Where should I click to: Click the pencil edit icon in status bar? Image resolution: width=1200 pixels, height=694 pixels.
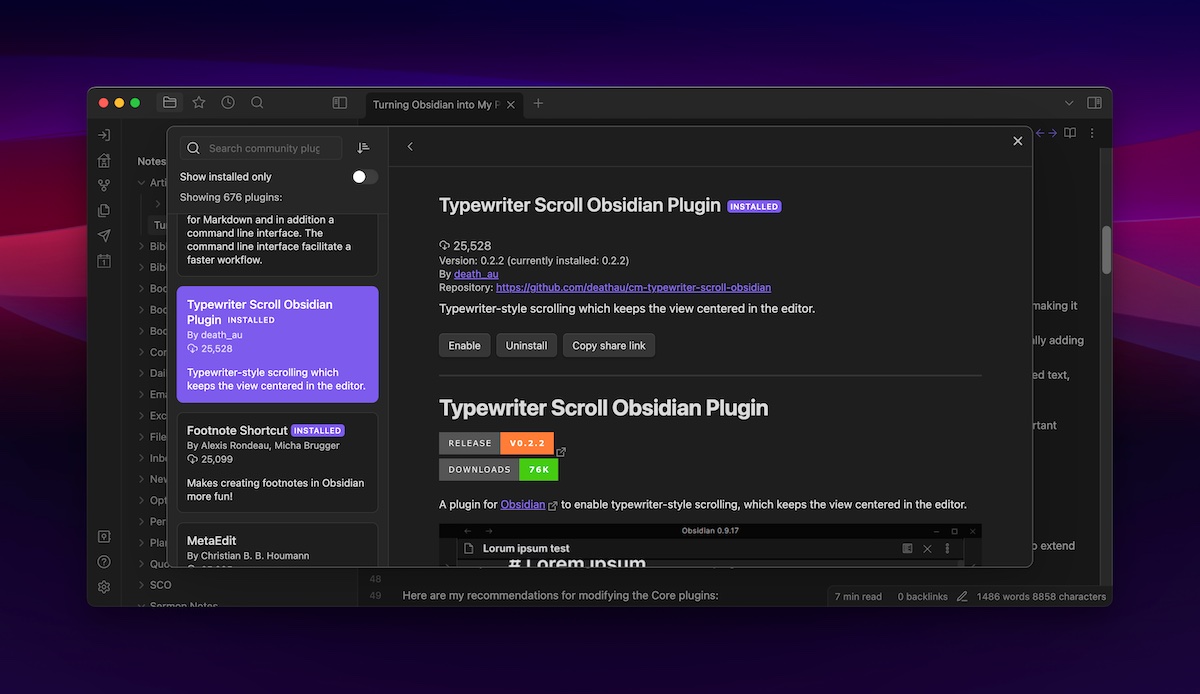pos(962,597)
